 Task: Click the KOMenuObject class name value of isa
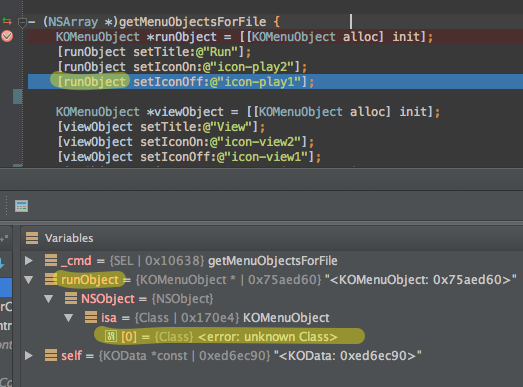[x=286, y=318]
